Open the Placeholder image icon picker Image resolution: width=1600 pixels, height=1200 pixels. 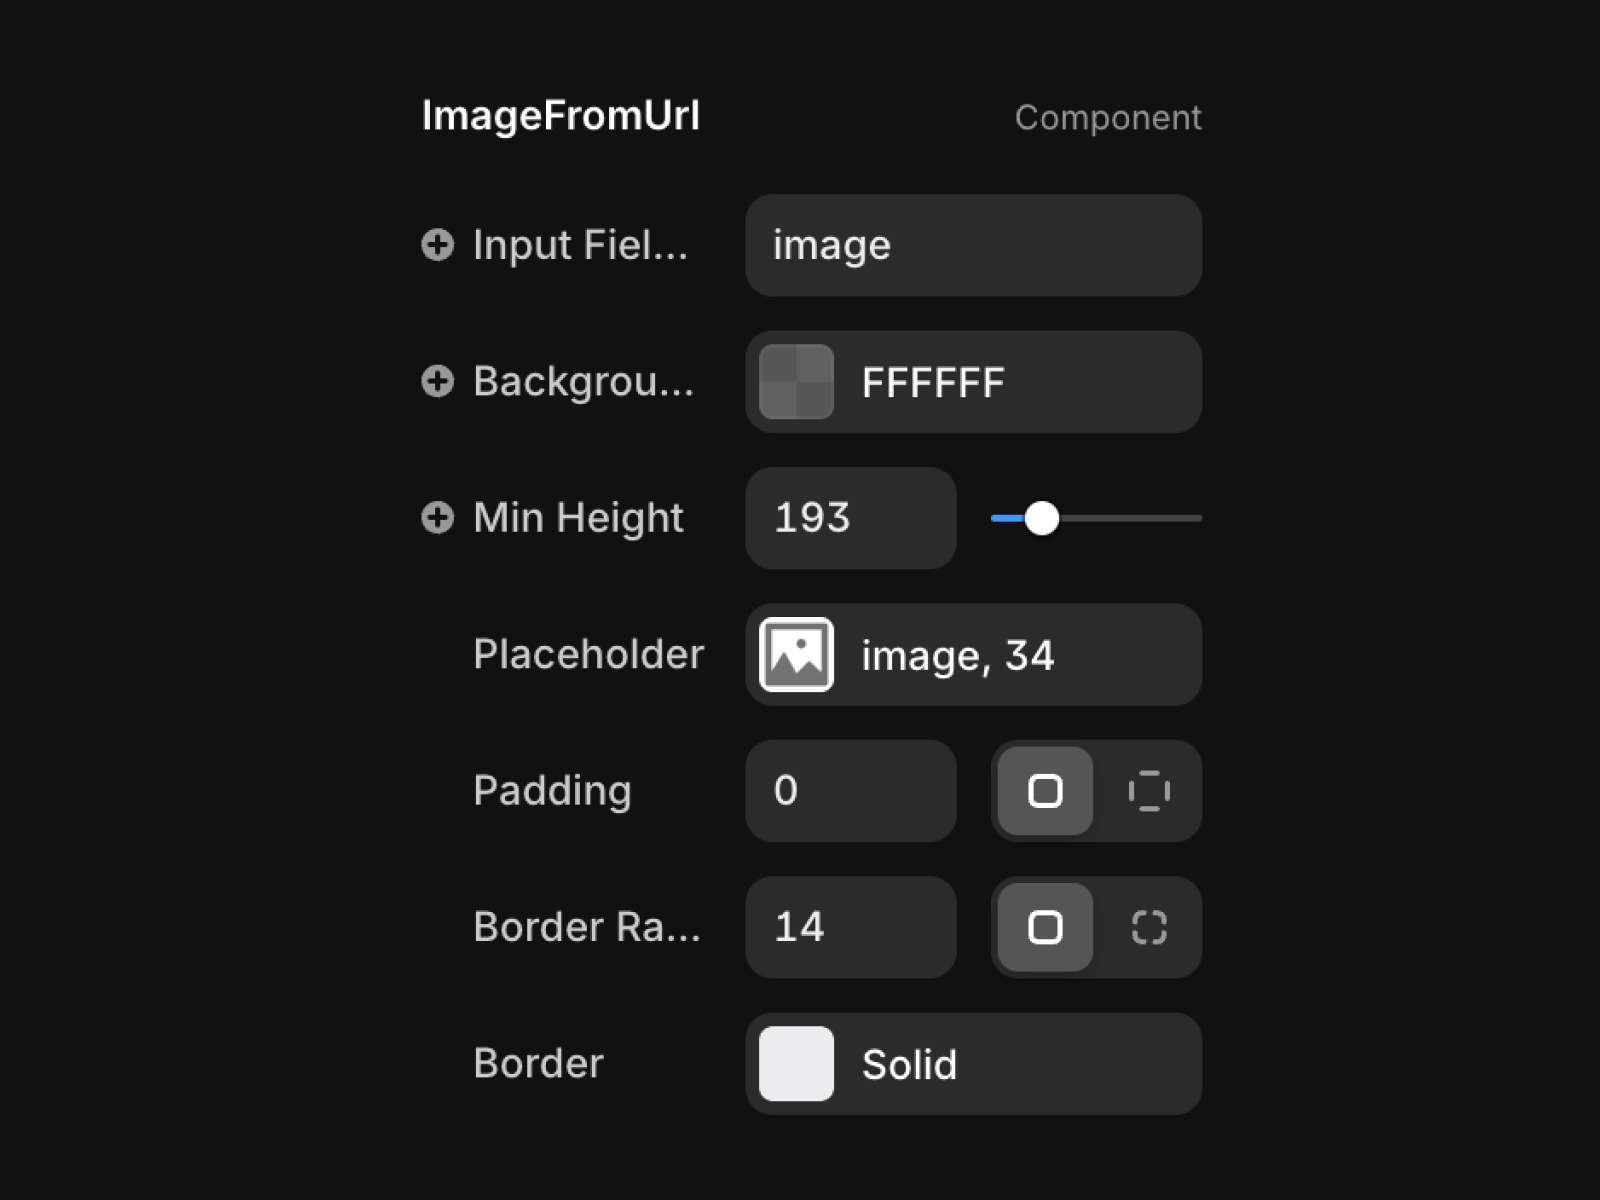796,655
